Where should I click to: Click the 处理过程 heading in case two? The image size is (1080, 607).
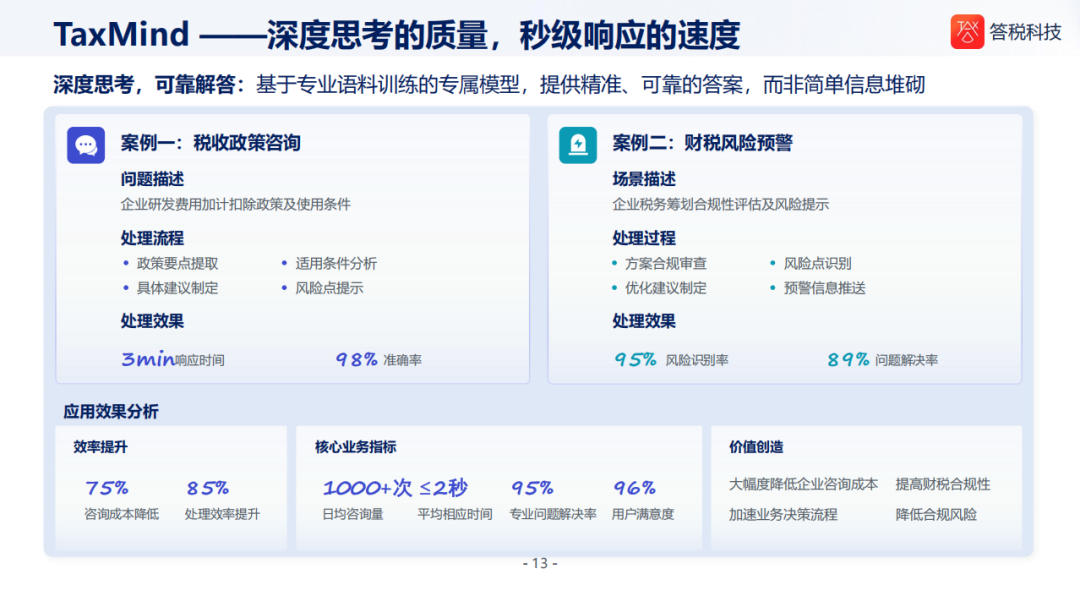(x=644, y=238)
